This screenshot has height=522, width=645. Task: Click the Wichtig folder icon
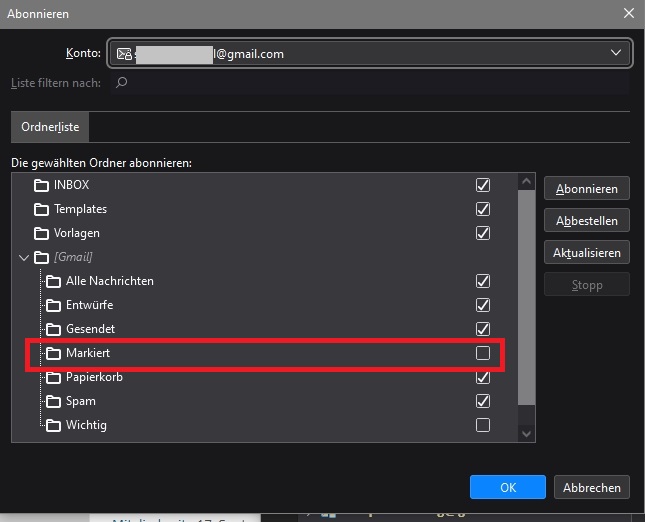click(x=53, y=425)
